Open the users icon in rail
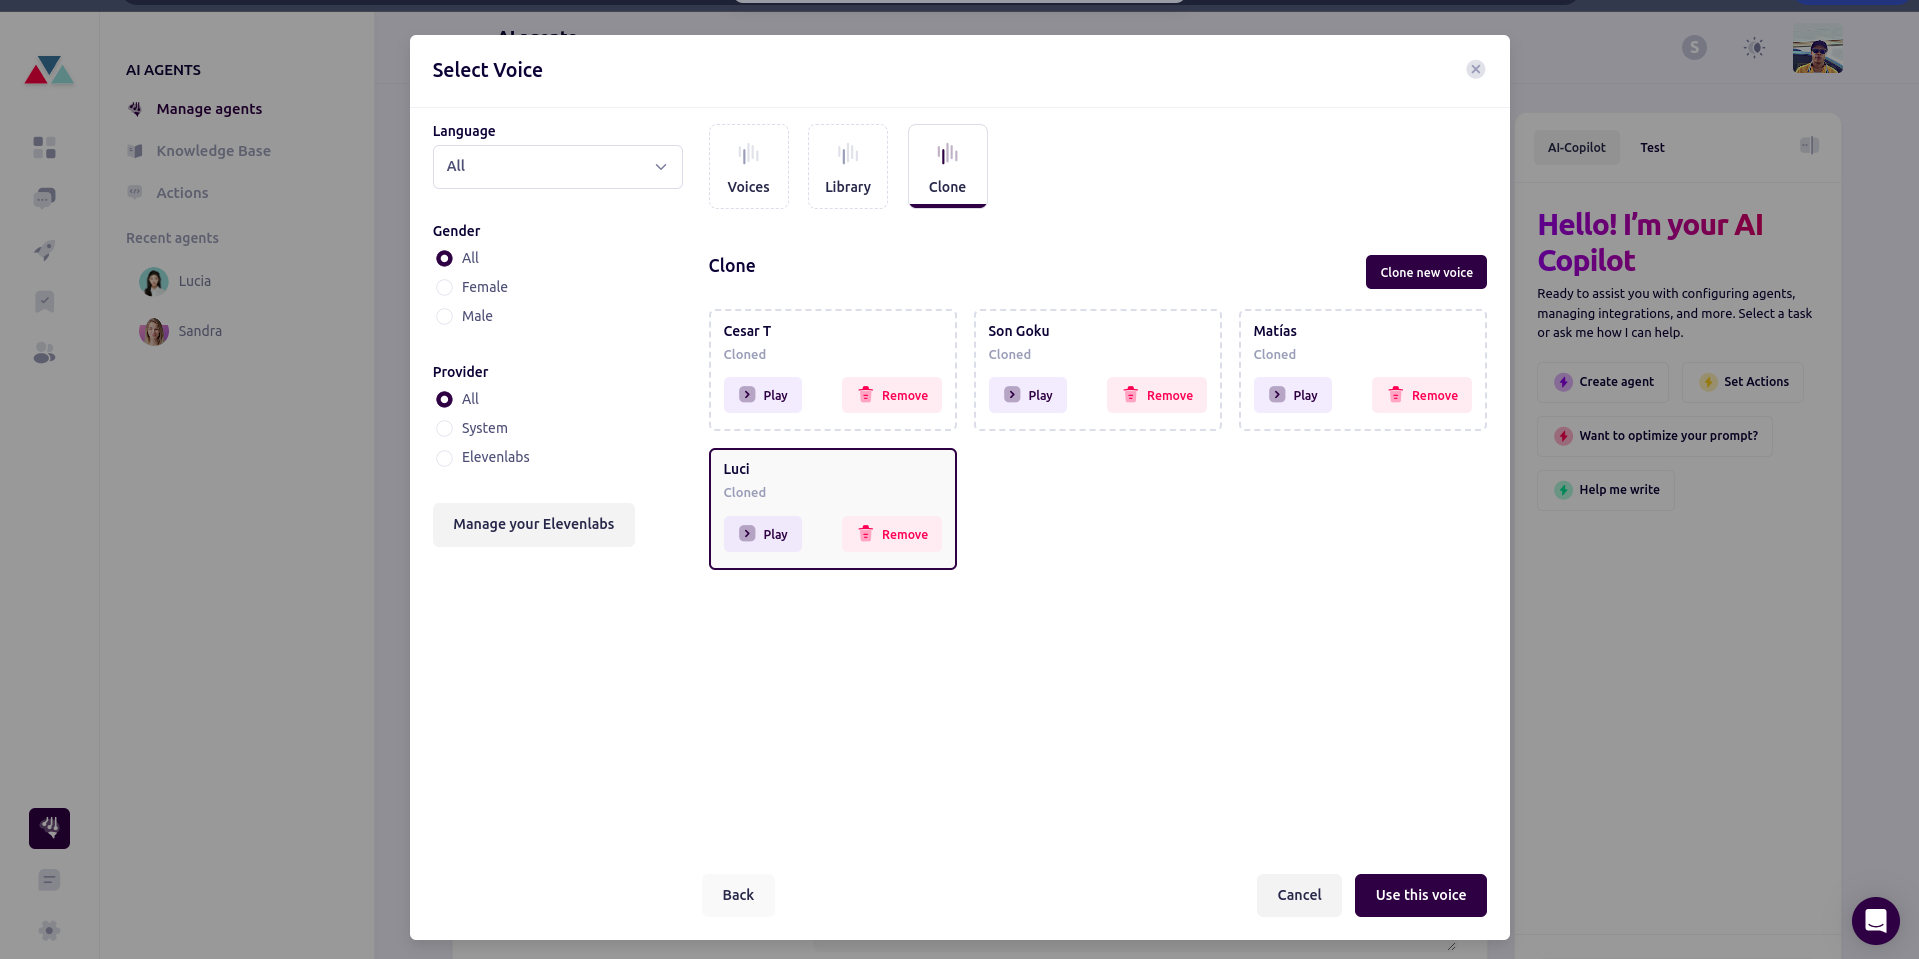1919x959 pixels. coord(44,353)
